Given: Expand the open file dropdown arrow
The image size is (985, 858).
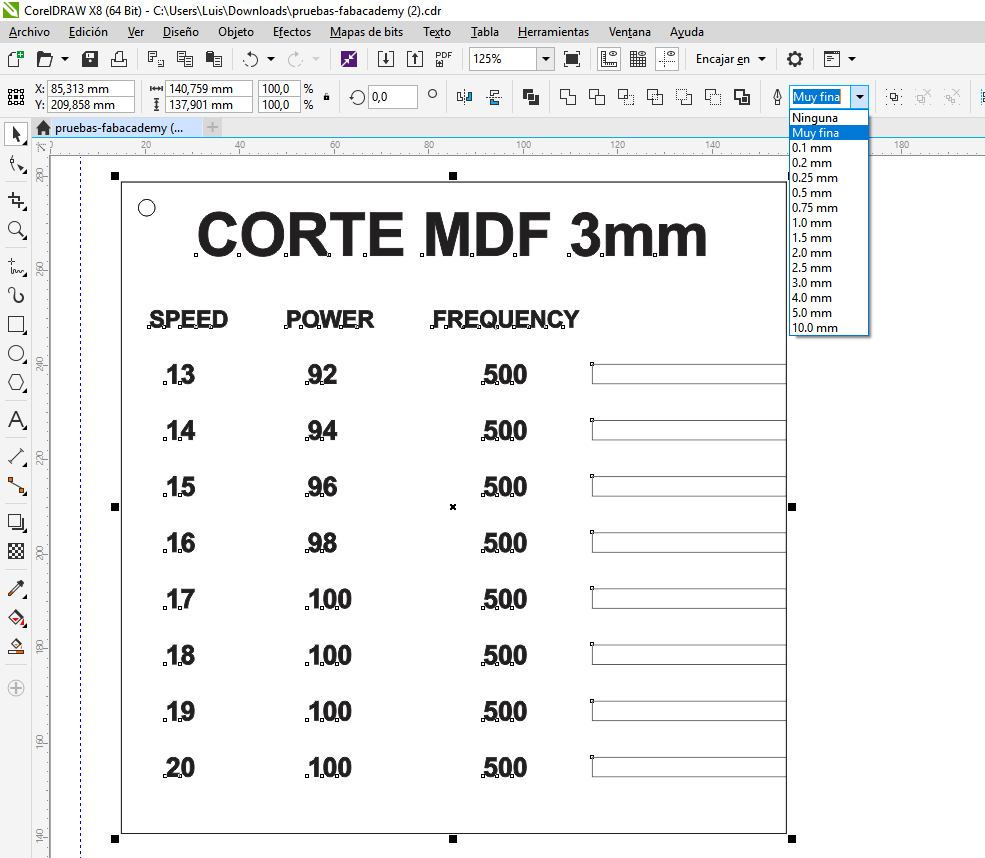Looking at the screenshot, I should point(65,59).
